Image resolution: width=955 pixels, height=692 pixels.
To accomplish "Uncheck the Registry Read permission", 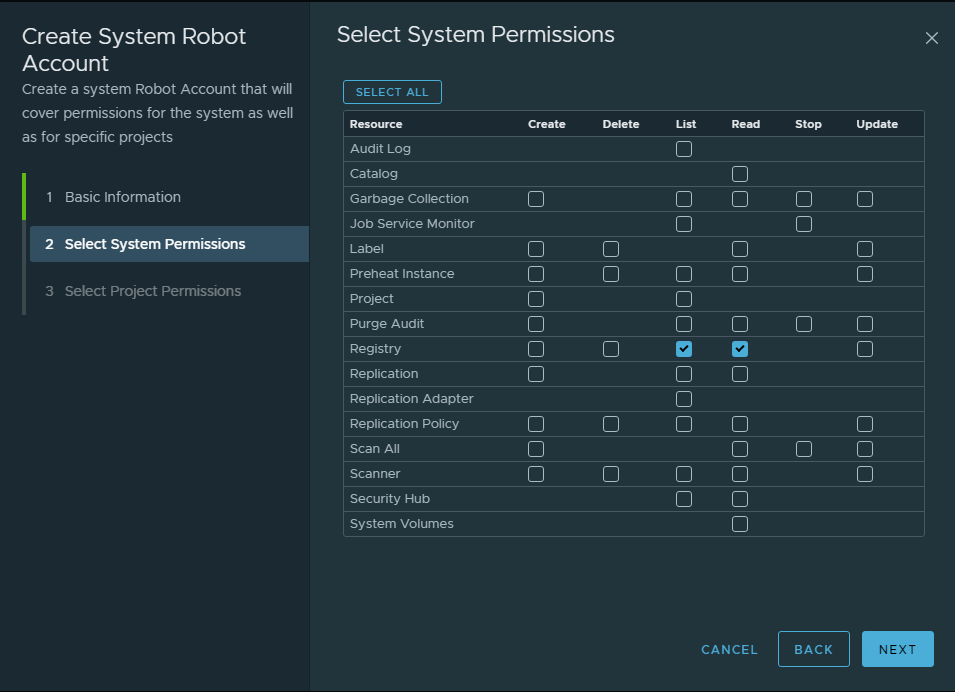I will (740, 349).
